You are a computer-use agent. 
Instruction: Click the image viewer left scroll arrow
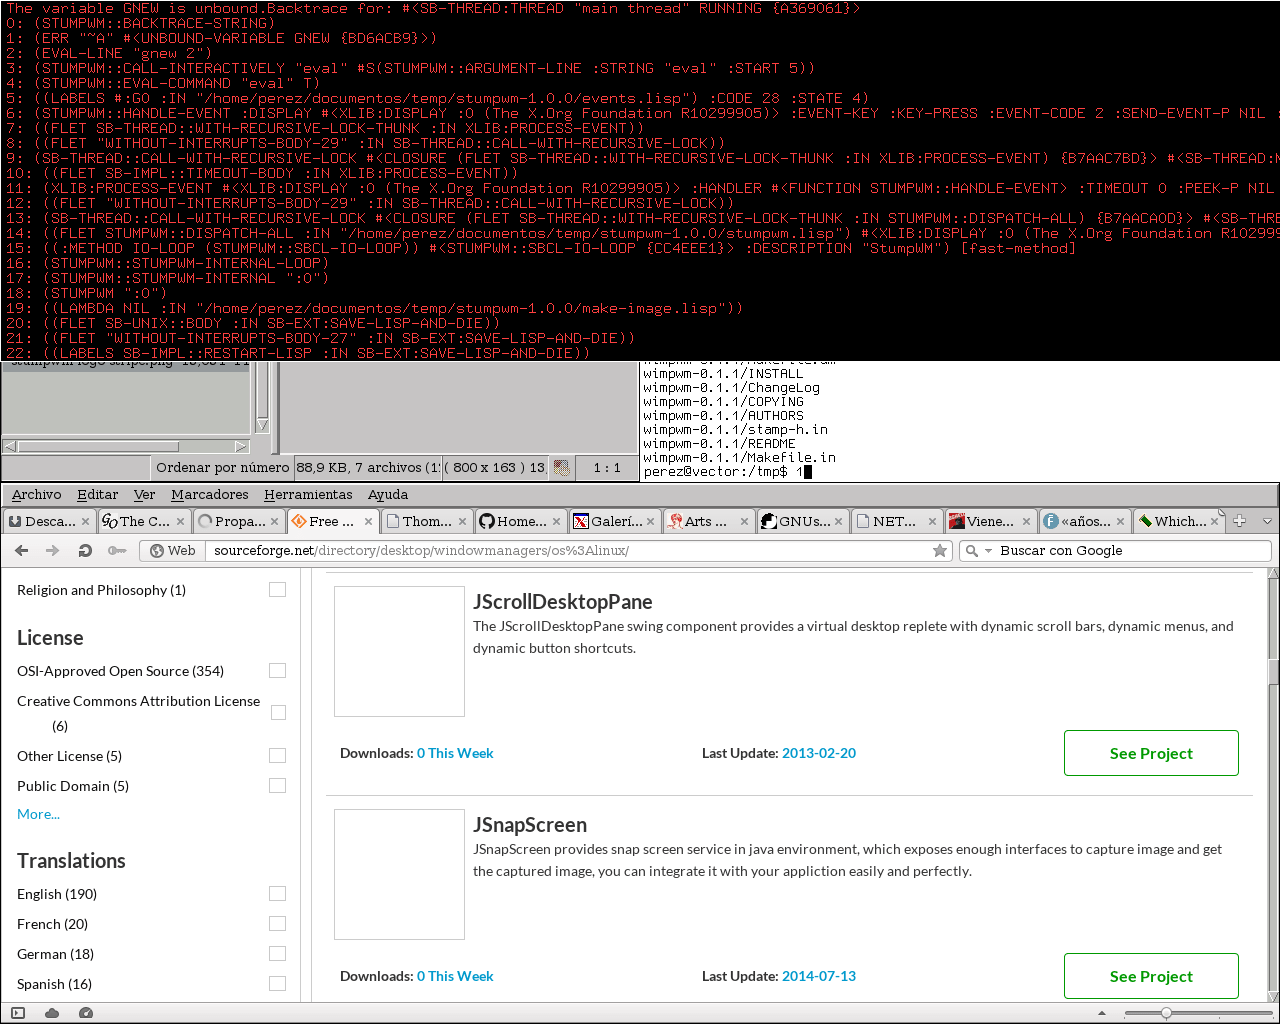(10, 446)
